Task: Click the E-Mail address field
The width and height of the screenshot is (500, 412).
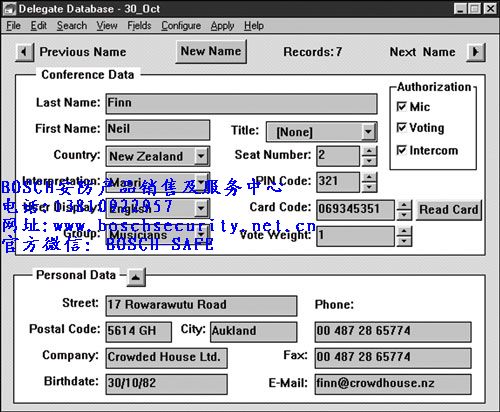Action: pos(393,384)
